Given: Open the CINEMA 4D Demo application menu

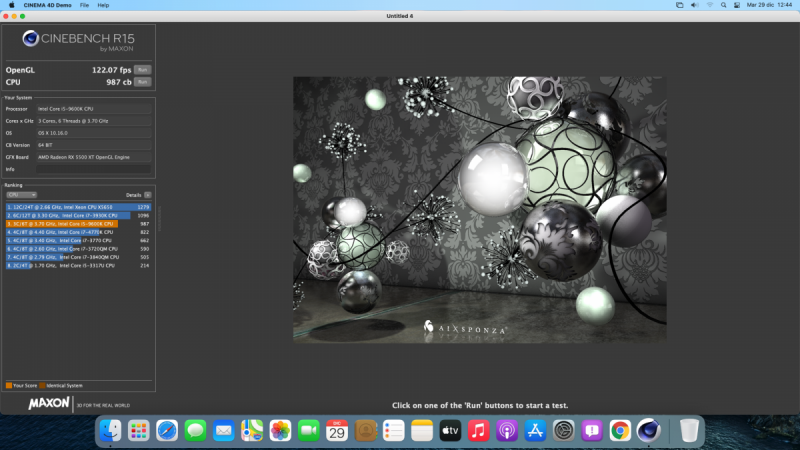Looking at the screenshot, I should point(46,5).
